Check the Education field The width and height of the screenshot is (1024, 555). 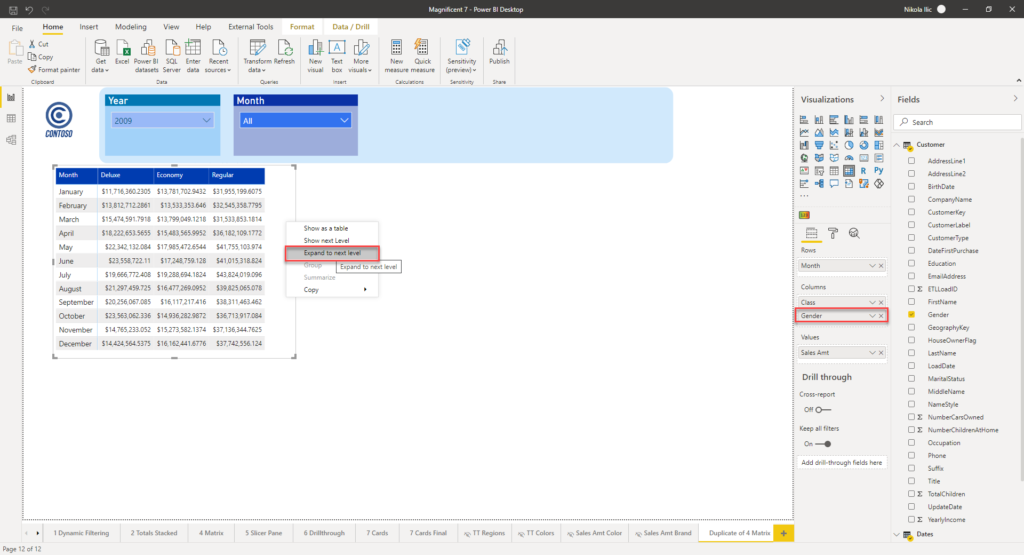912,263
